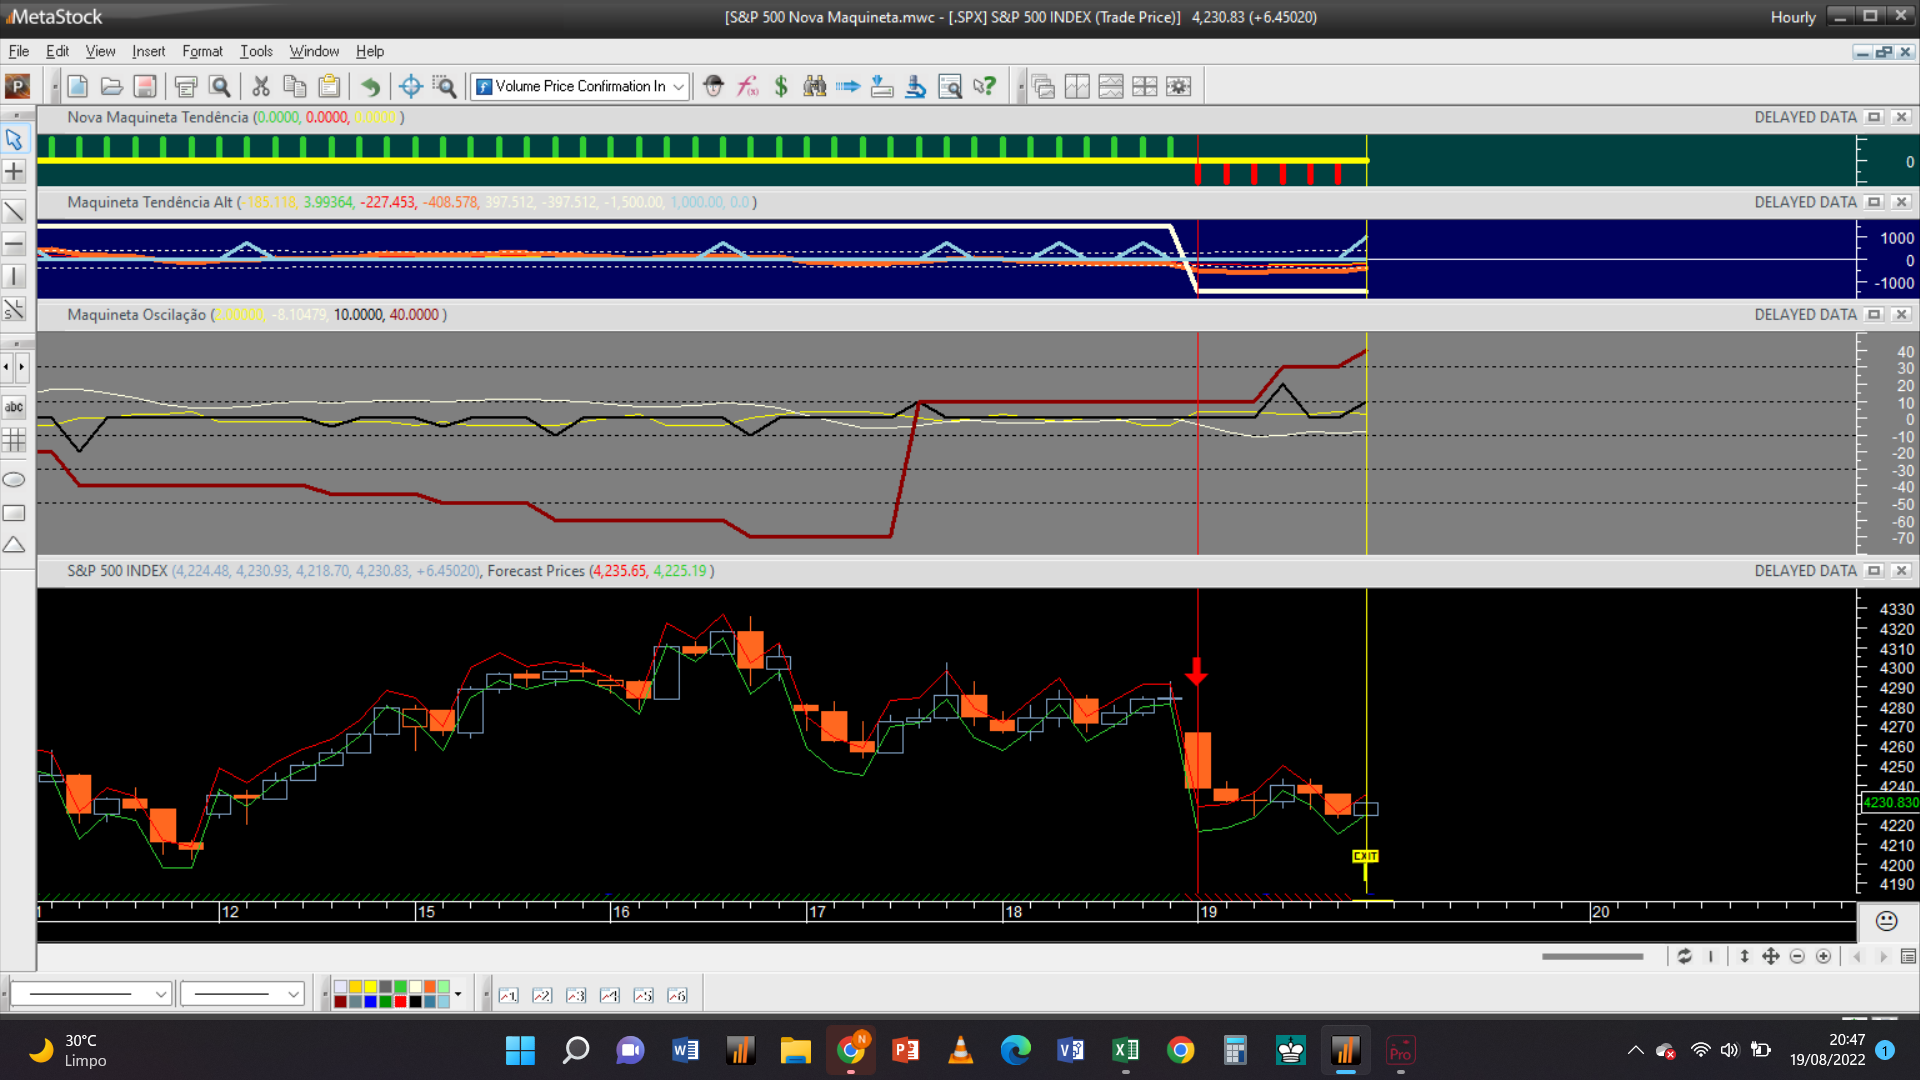Viewport: 1920px width, 1080px height.
Task: Select the ellipse drawing tool
Action: click(x=14, y=480)
